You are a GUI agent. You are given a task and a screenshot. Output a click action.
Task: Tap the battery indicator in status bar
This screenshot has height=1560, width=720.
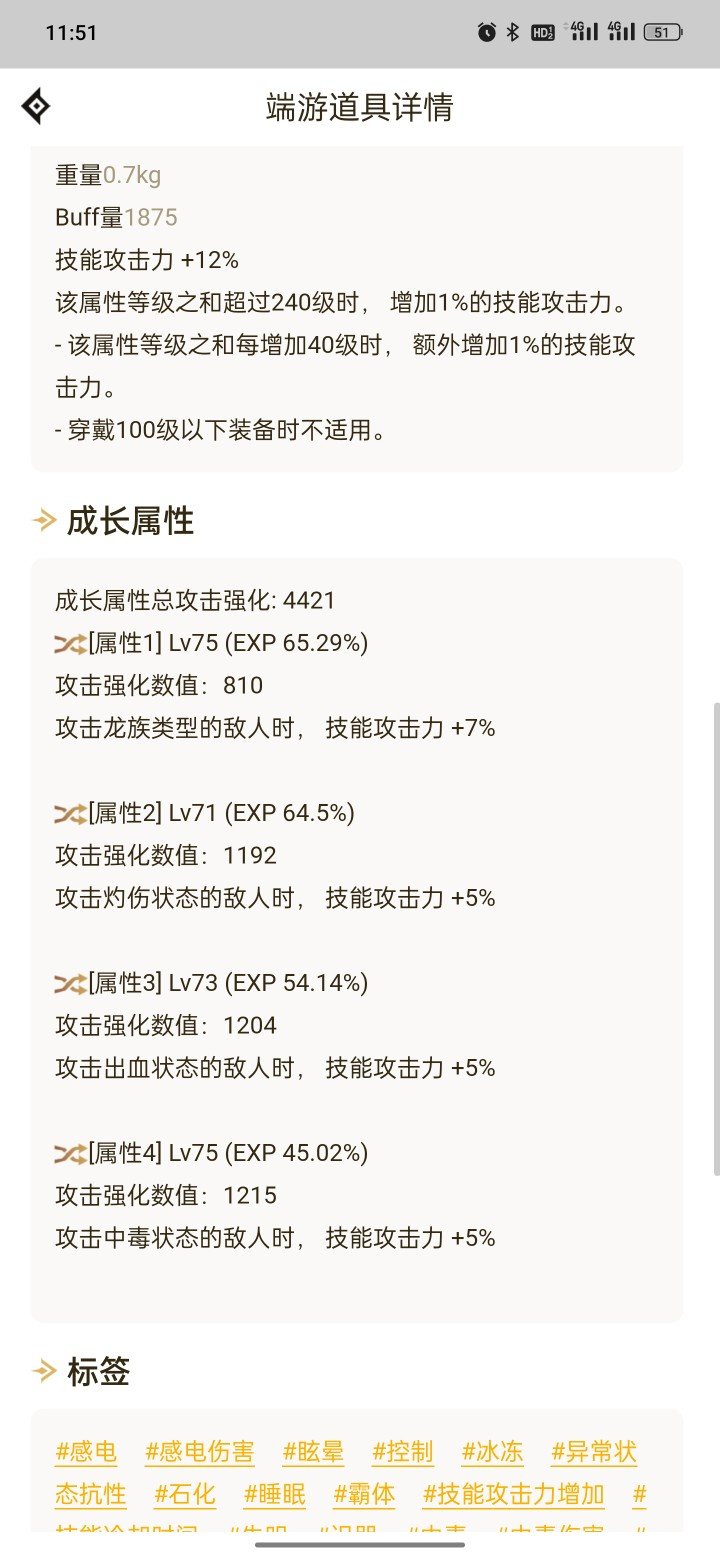pos(662,32)
